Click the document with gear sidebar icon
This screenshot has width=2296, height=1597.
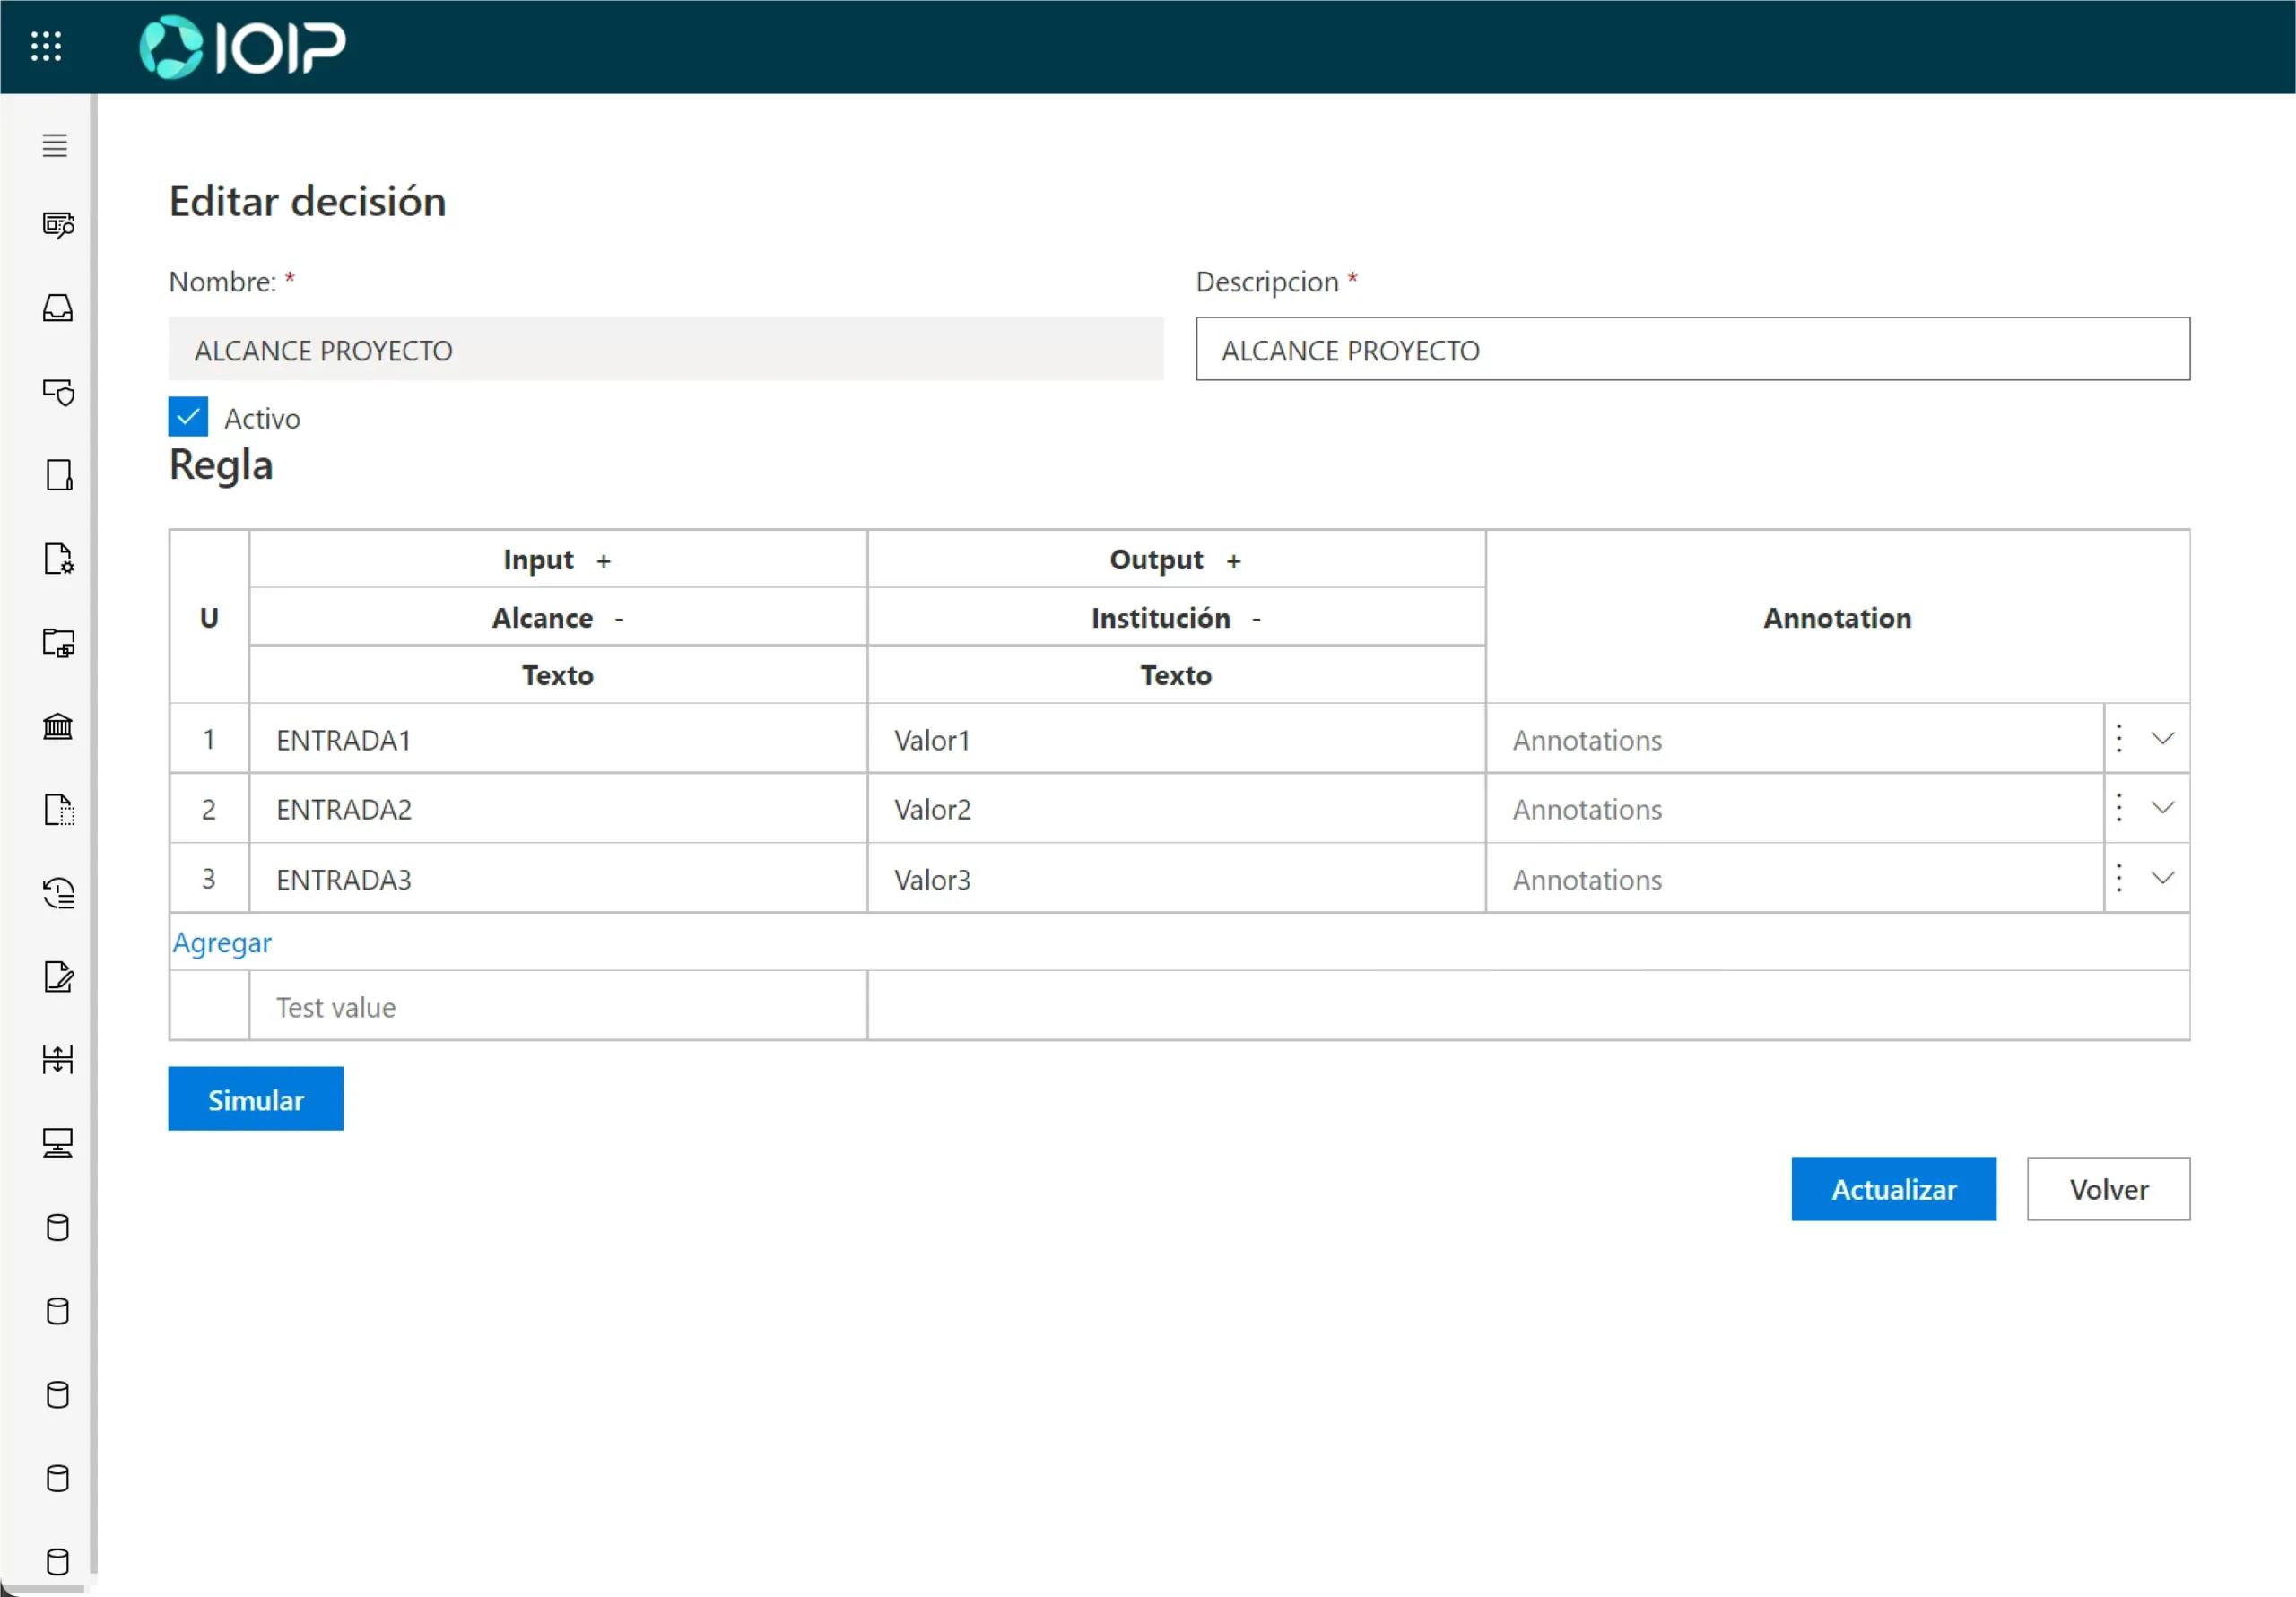coord(58,559)
